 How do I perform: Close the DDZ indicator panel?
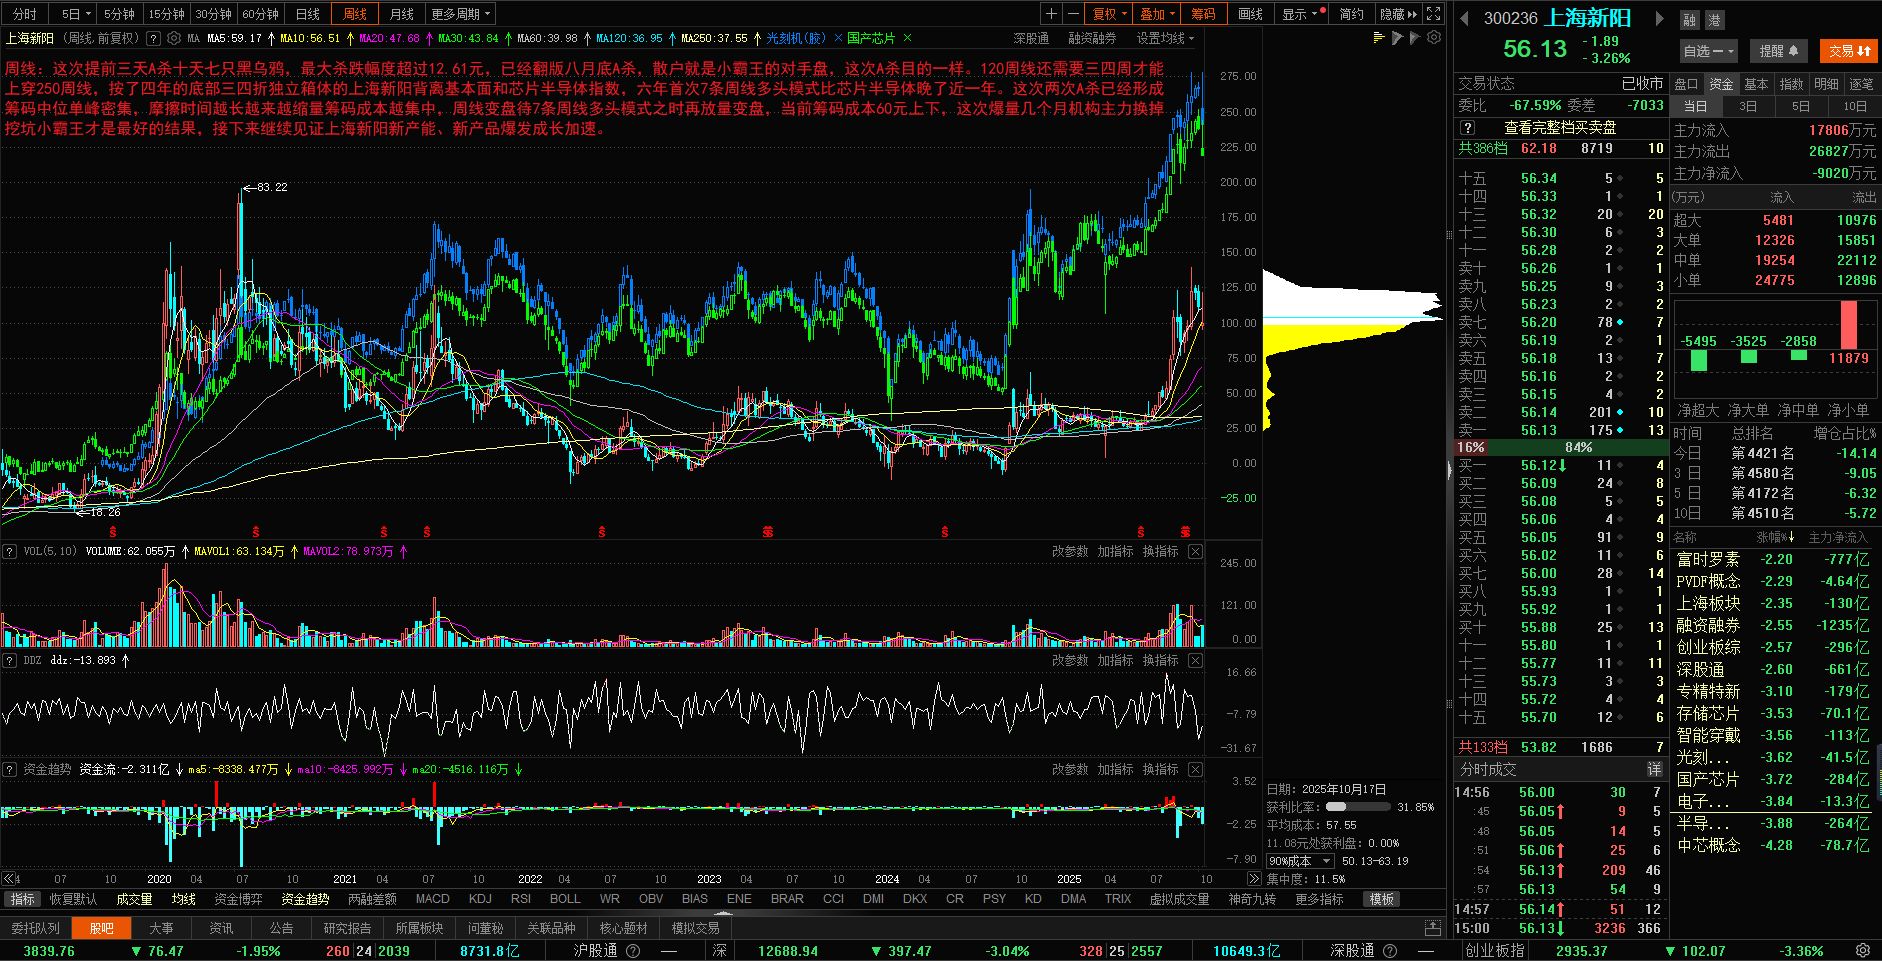1195,660
